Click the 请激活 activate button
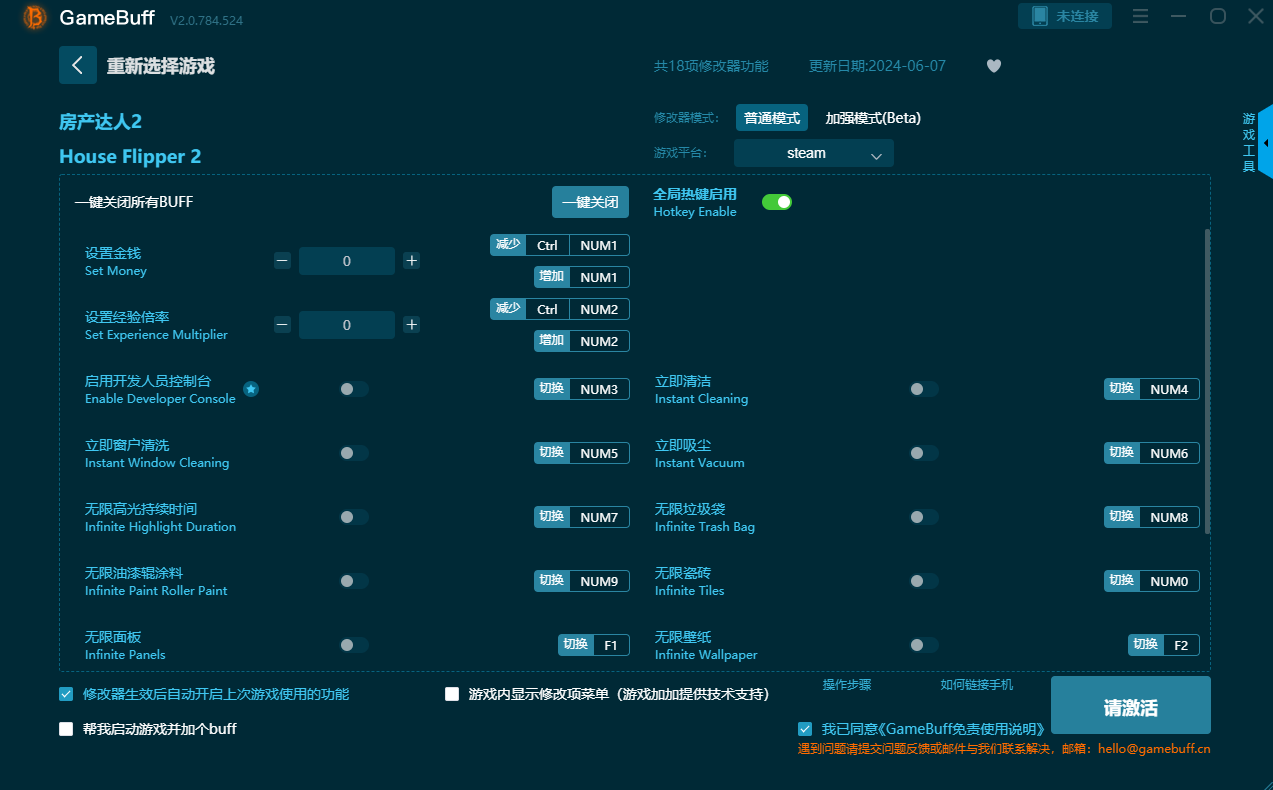This screenshot has height=790, width=1273. (x=1131, y=706)
